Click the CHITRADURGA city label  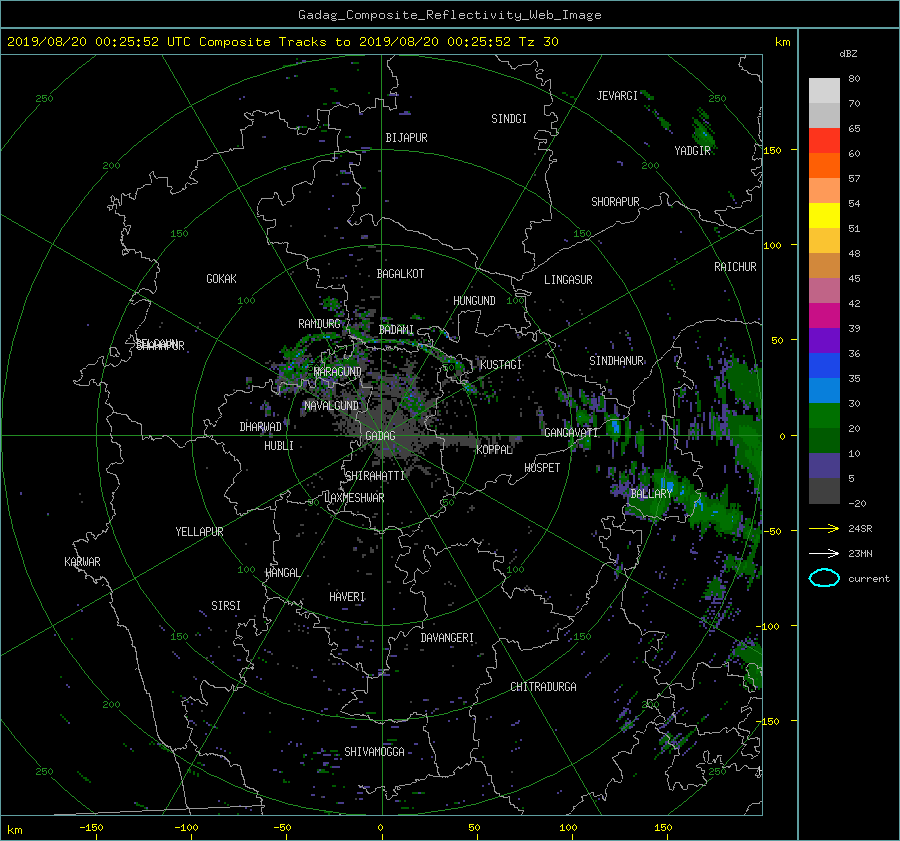[543, 687]
